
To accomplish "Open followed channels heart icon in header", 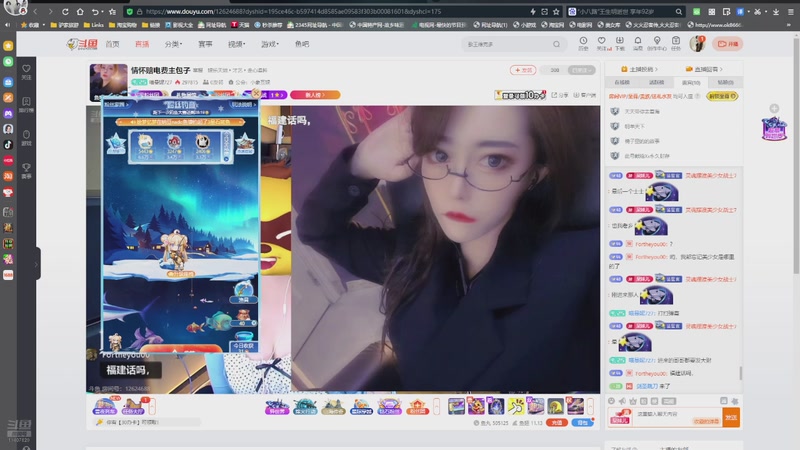I will point(602,43).
